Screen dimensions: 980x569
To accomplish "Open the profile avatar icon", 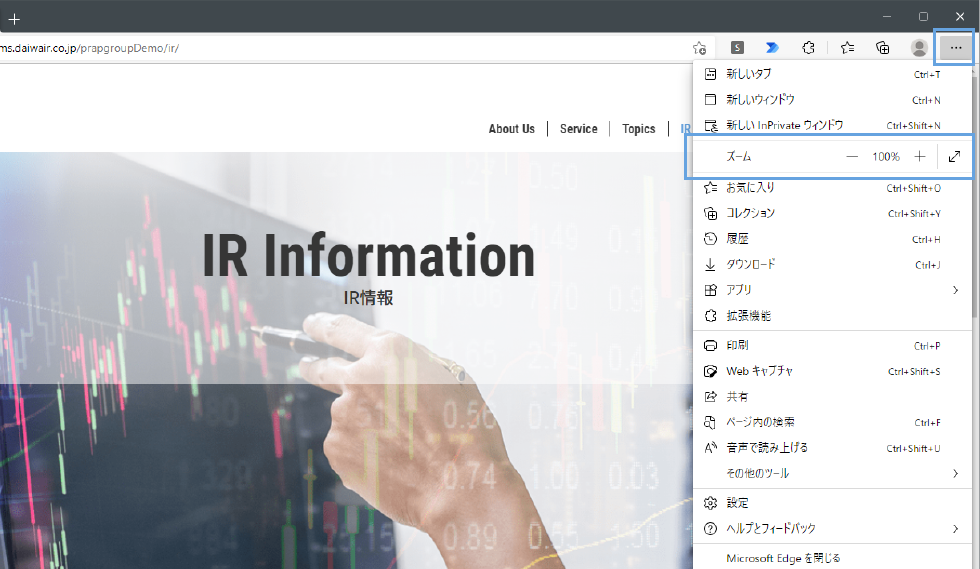I will point(919,48).
